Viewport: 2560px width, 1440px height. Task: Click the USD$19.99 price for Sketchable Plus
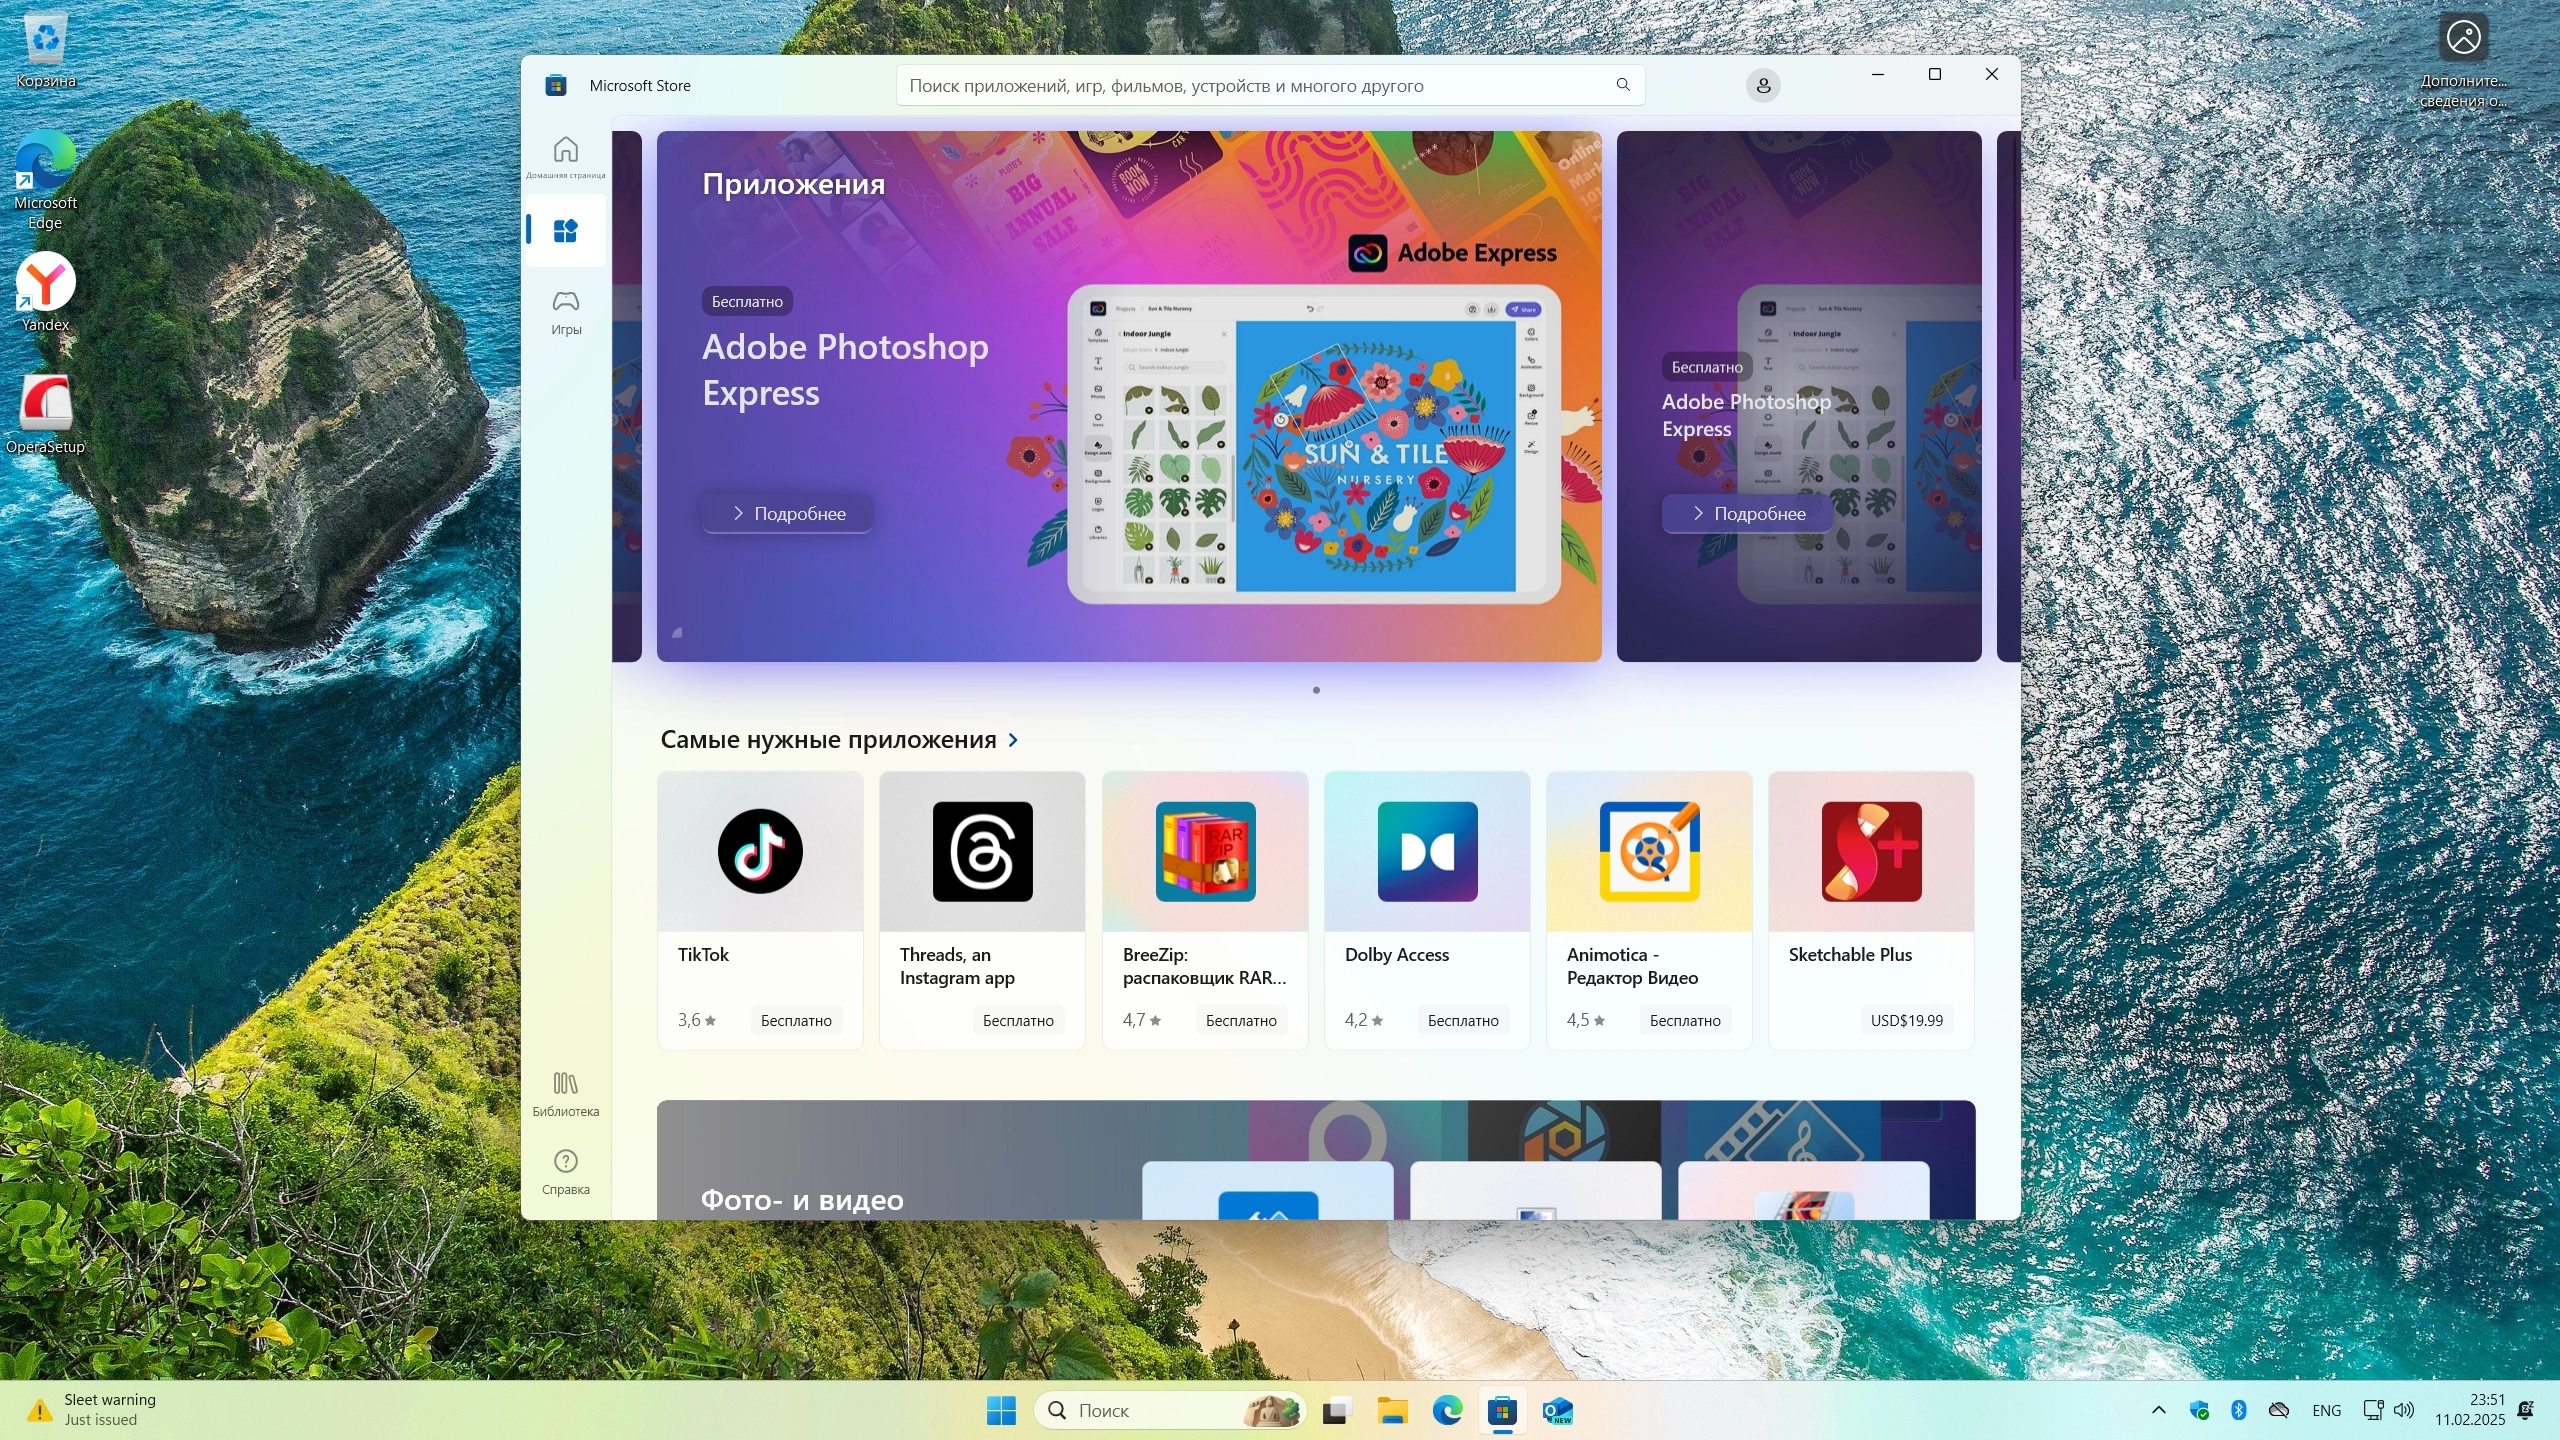tap(1906, 1020)
